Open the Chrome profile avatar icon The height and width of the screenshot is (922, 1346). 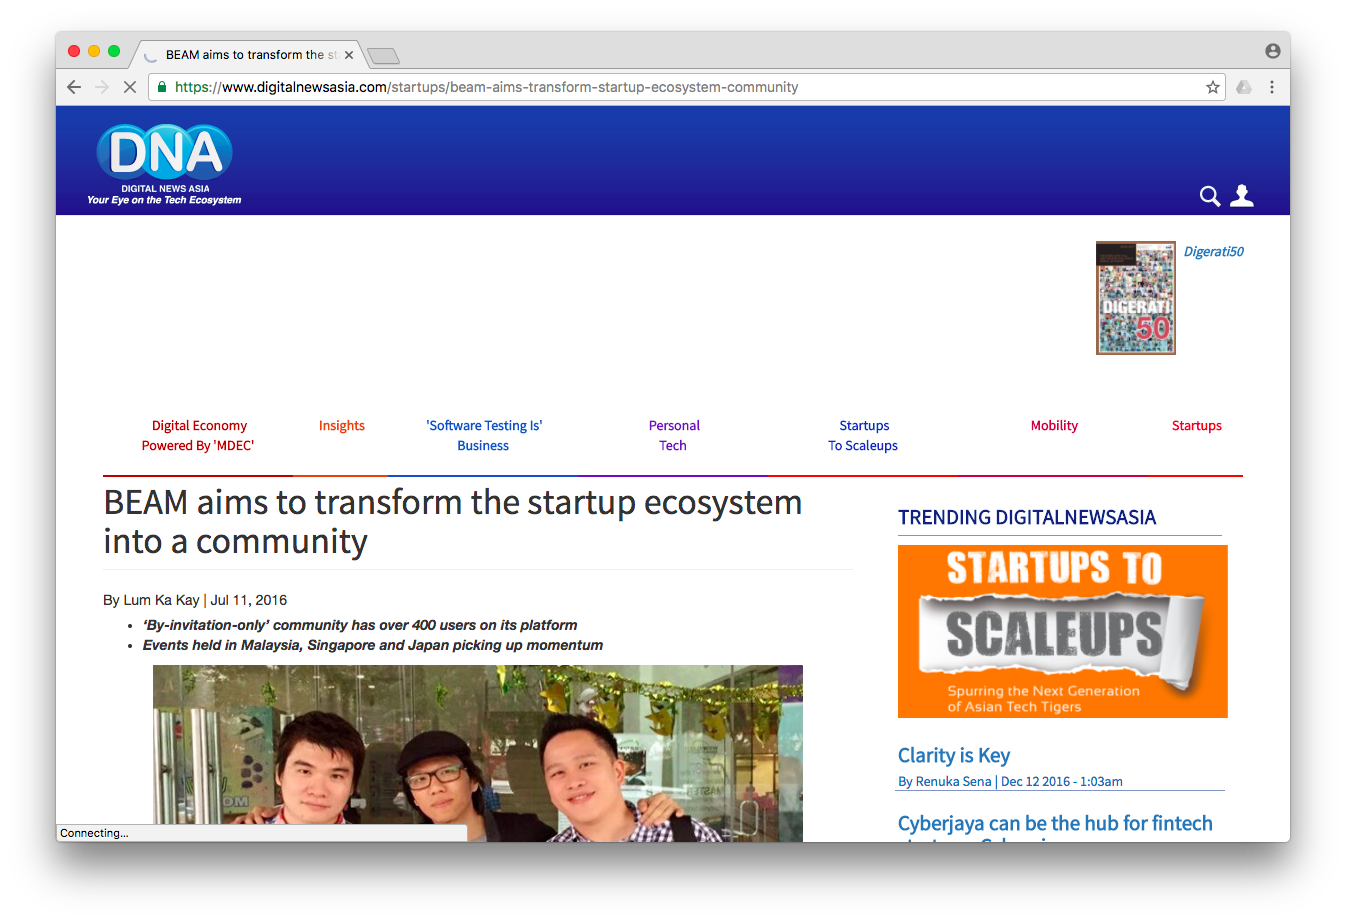pos(1273,51)
